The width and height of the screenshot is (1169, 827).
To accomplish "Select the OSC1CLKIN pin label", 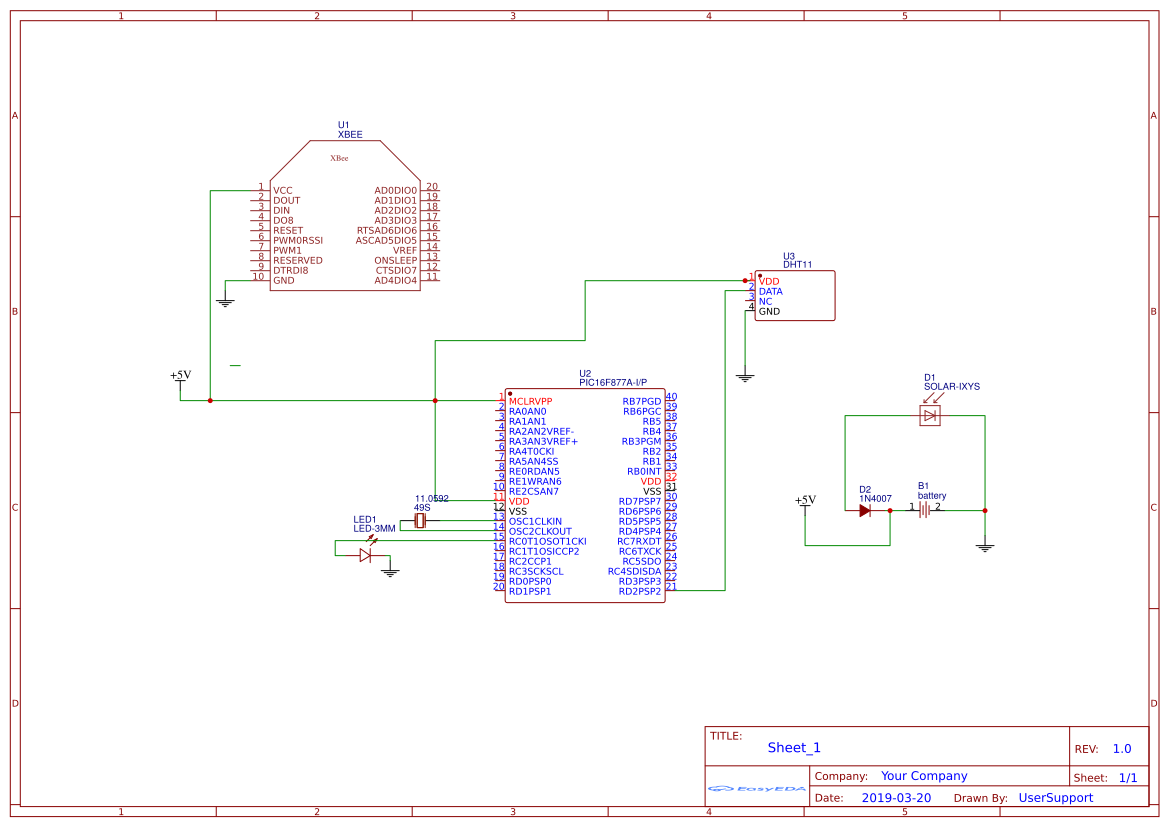I will coord(535,521).
